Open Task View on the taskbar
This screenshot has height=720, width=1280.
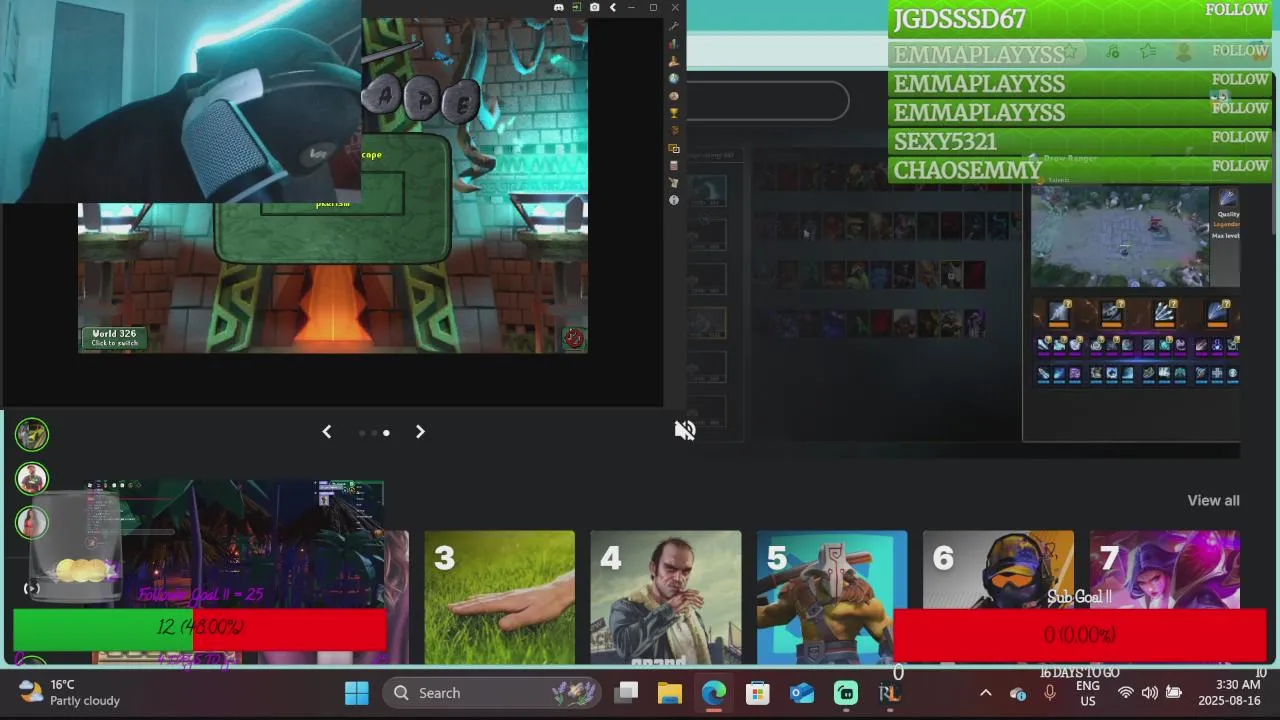(627, 693)
